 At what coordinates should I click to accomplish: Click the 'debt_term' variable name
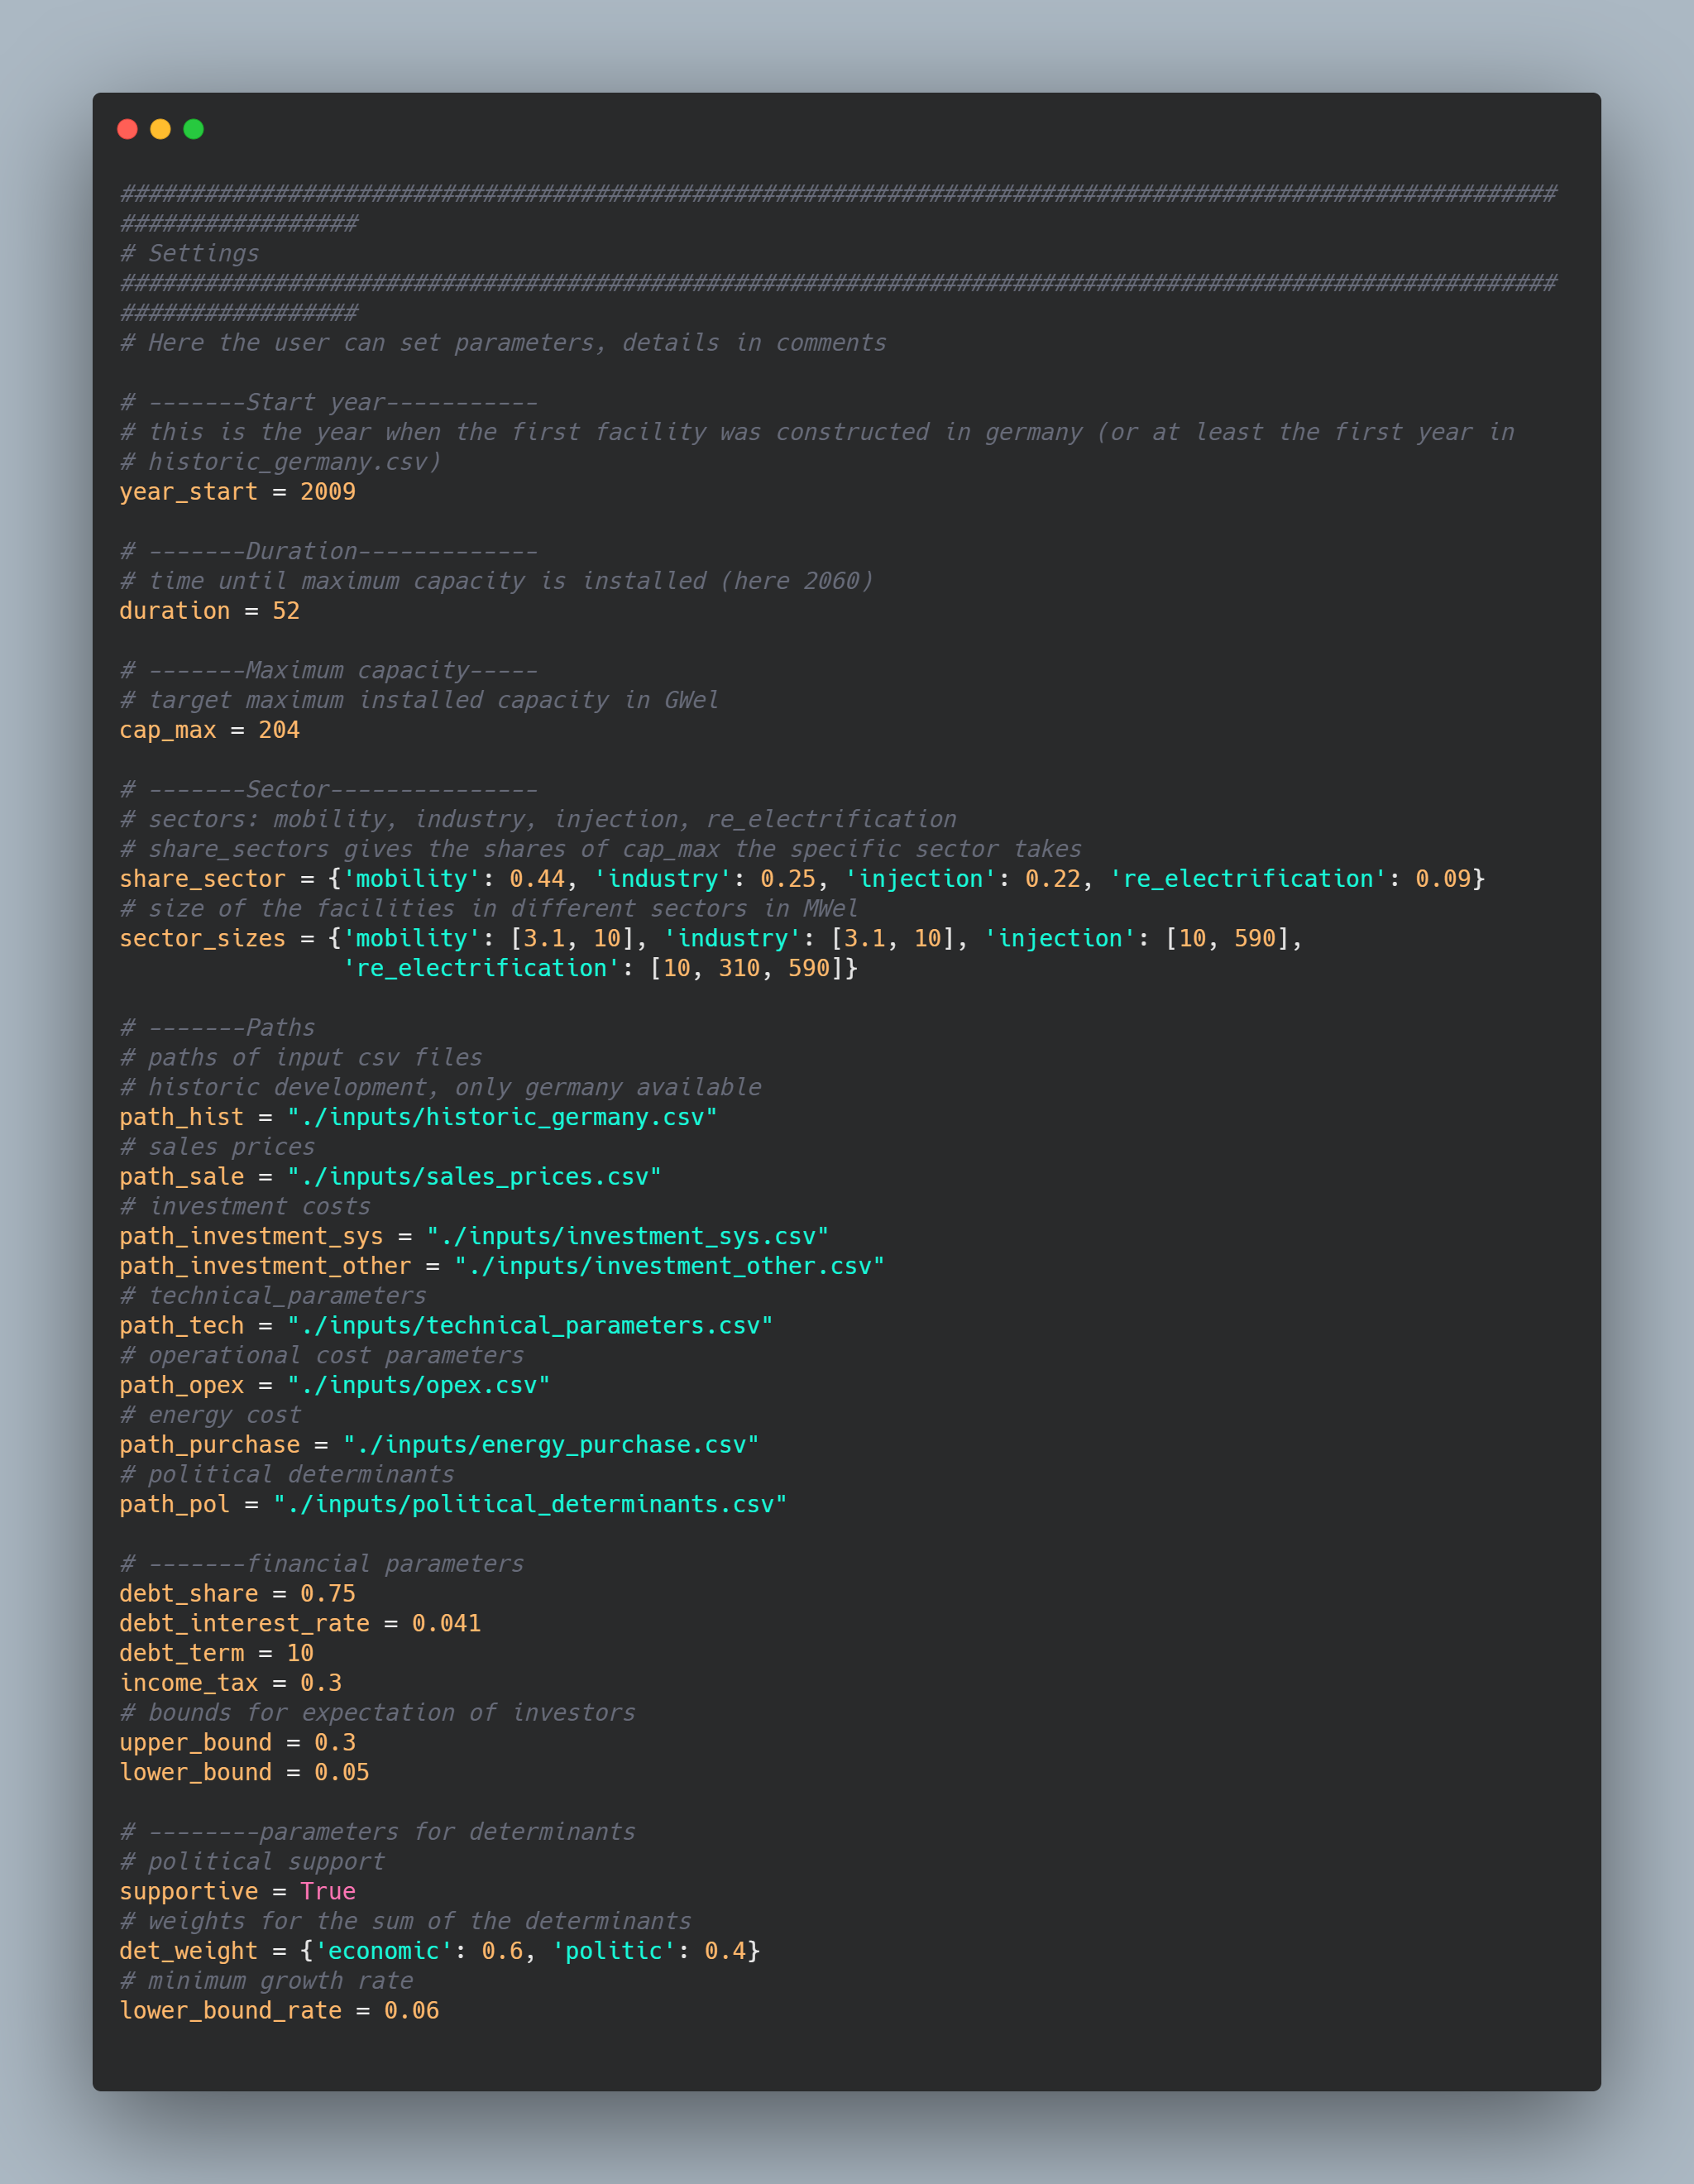pos(182,1653)
